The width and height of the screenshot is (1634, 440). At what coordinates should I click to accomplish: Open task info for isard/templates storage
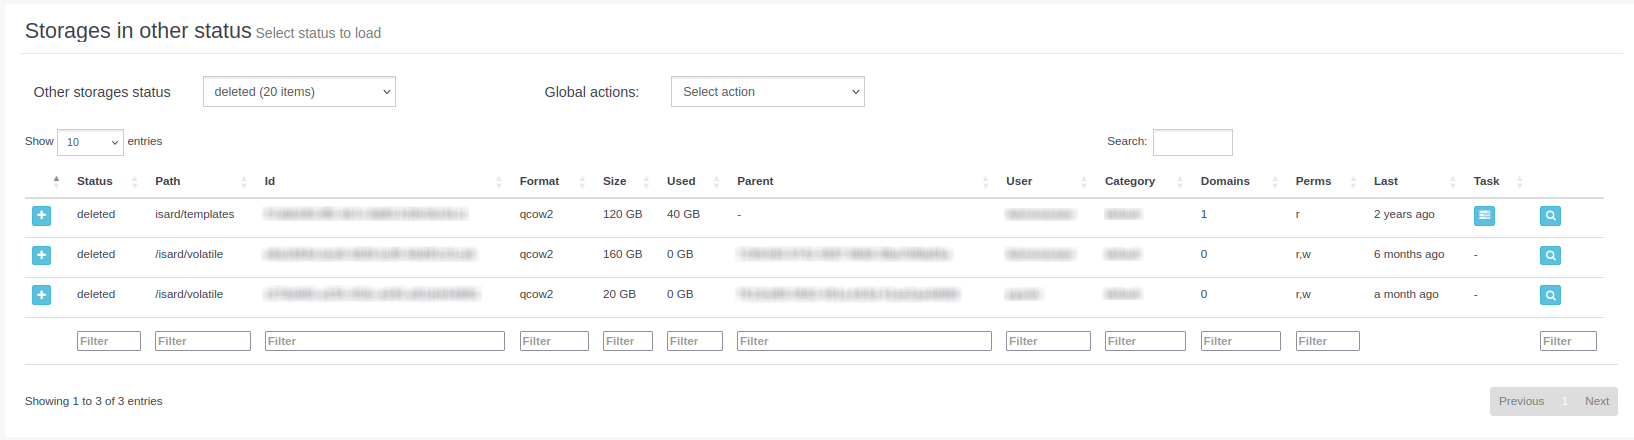click(1484, 215)
